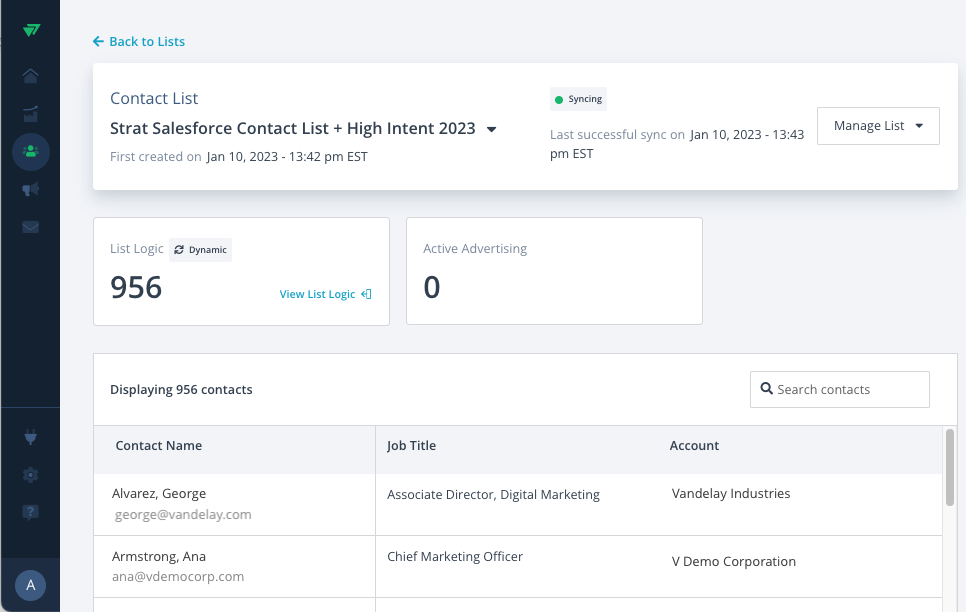Screen dimensions: 966x612
Task: Sort by Job Title column header
Action: [x=411, y=446]
